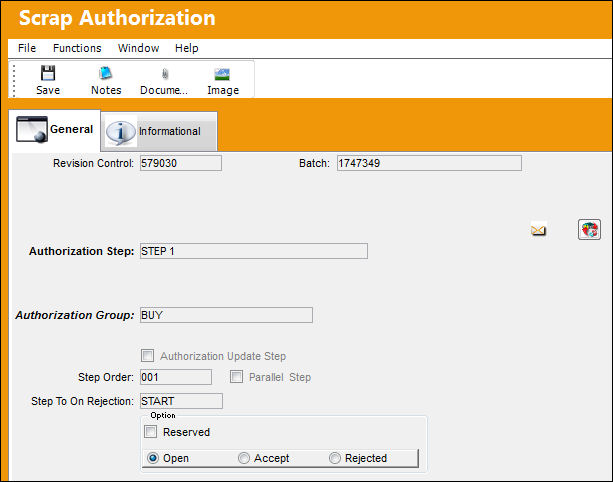Click the Step Order field

point(176,377)
